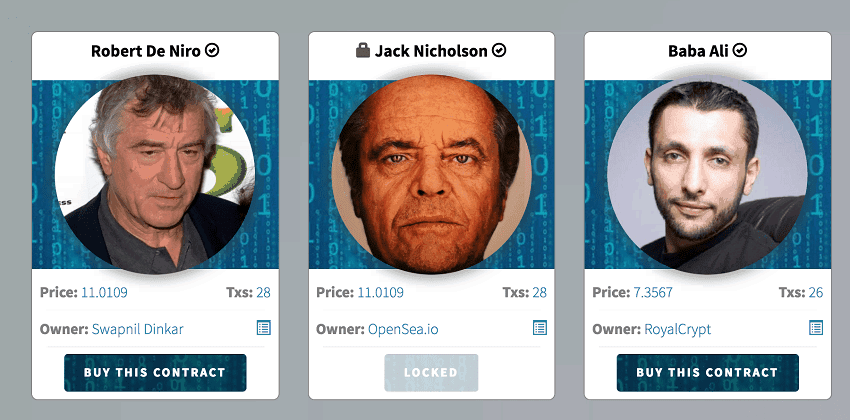Open owner profile RoyalCrypt
Viewport: 850px width, 420px height.
678,329
